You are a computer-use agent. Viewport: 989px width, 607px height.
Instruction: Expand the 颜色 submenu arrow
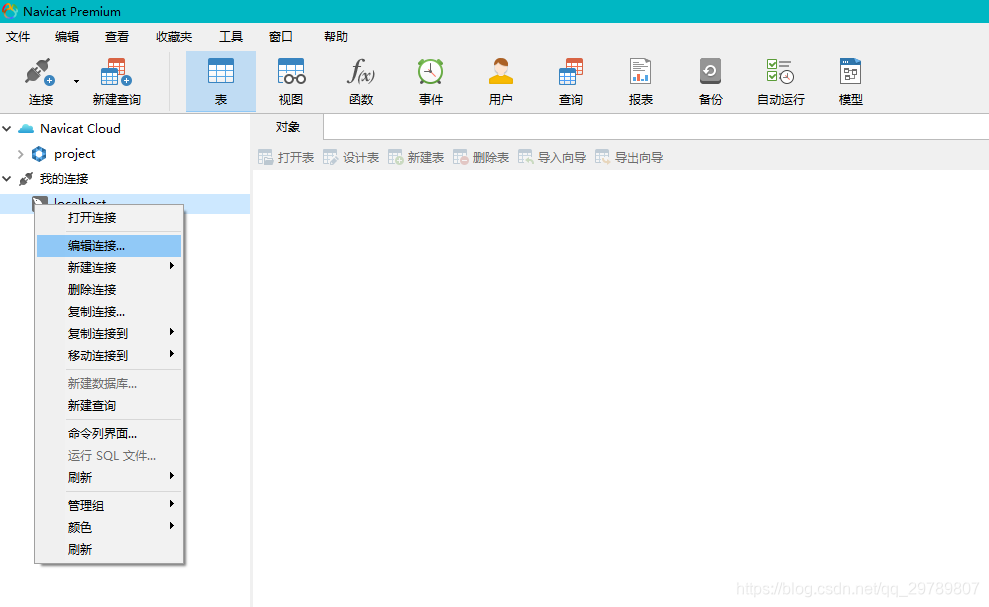pyautogui.click(x=172, y=526)
